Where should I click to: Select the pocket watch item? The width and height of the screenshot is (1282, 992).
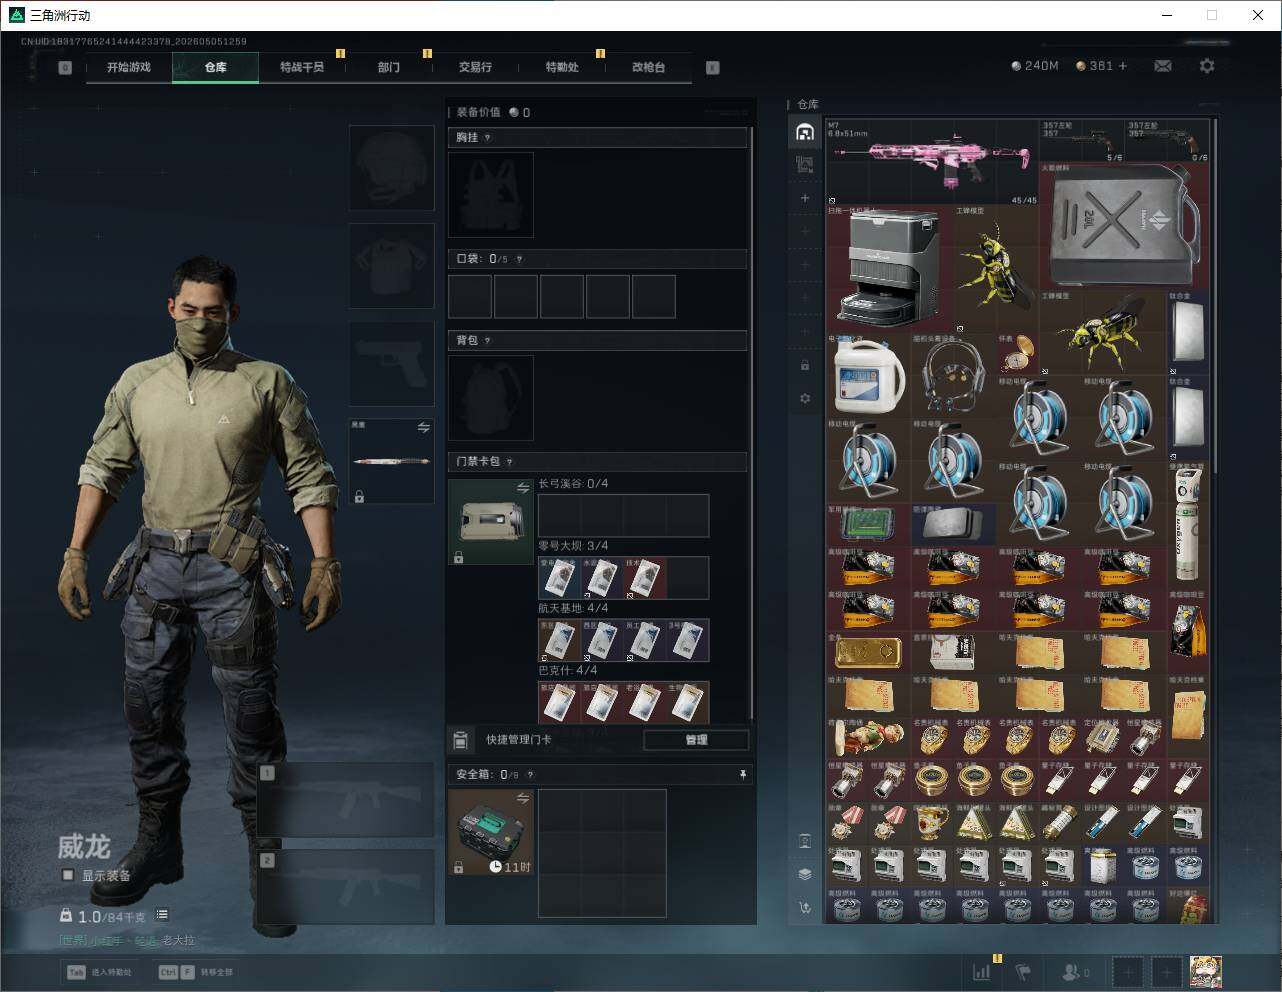1018,353
